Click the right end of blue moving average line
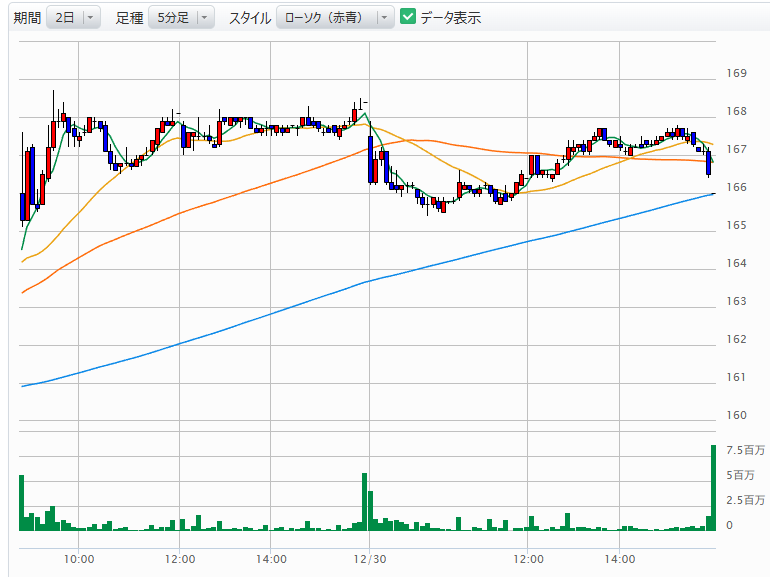 click(x=712, y=194)
